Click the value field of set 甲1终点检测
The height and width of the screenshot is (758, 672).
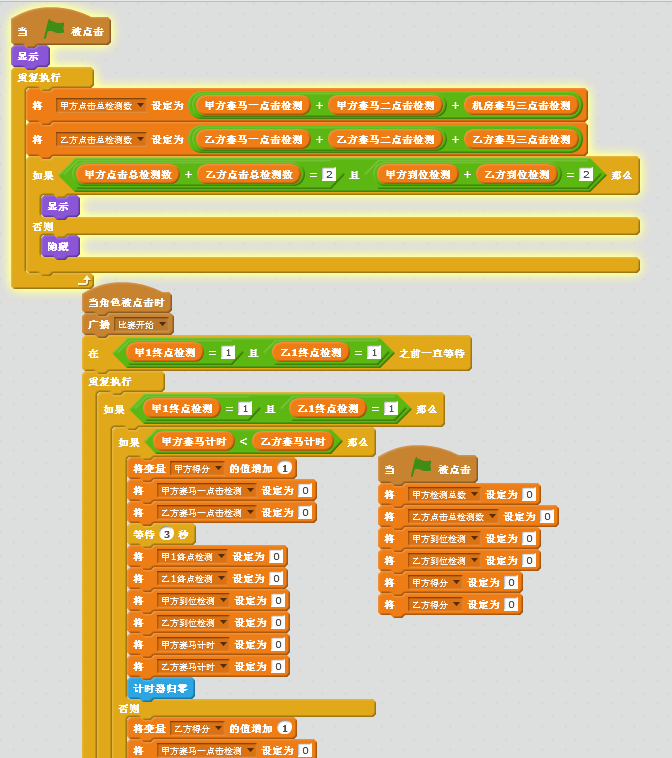pos(276,556)
